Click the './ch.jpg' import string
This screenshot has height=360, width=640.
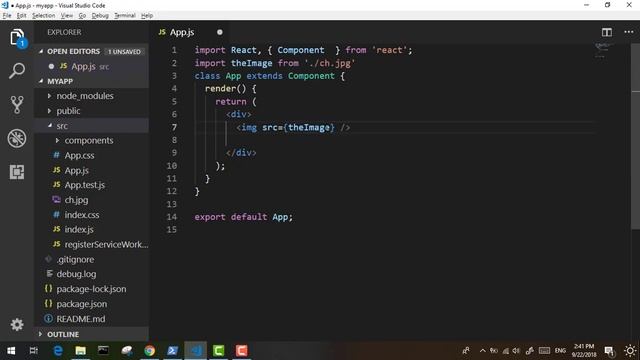[x=330, y=63]
